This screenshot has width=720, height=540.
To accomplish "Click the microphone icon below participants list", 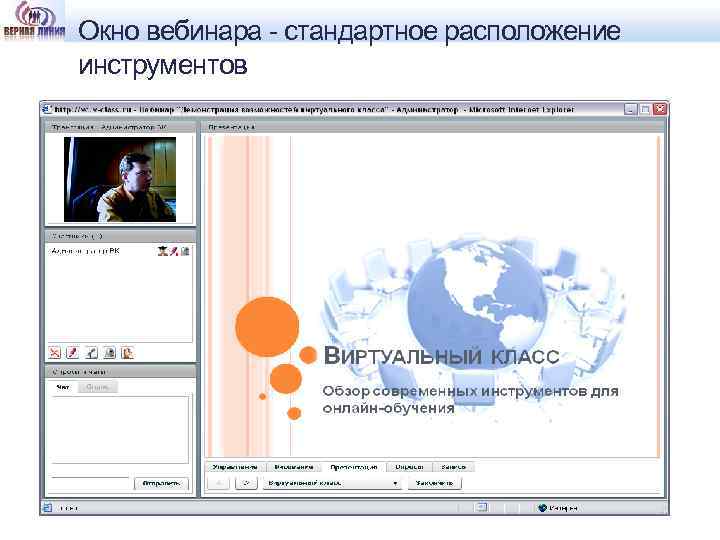I will (x=91, y=353).
